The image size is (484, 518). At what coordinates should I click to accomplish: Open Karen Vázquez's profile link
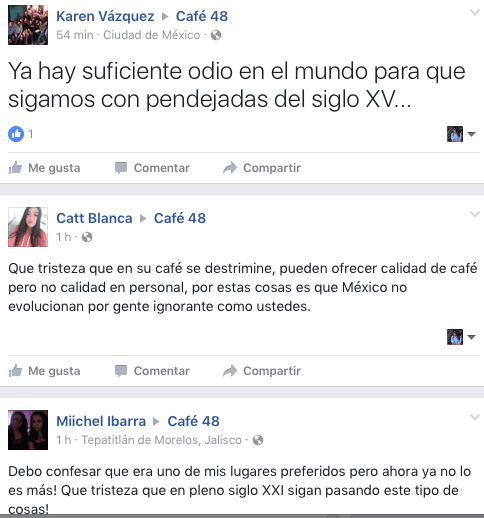(x=105, y=16)
